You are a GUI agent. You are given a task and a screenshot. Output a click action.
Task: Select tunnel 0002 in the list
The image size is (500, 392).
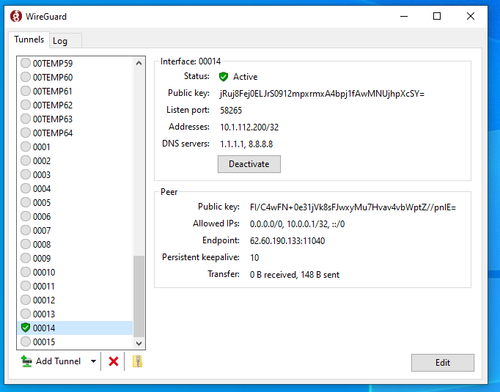(76, 161)
